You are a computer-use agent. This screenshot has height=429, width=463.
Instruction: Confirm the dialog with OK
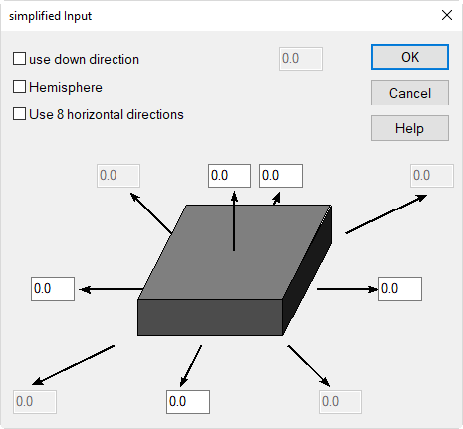(410, 57)
